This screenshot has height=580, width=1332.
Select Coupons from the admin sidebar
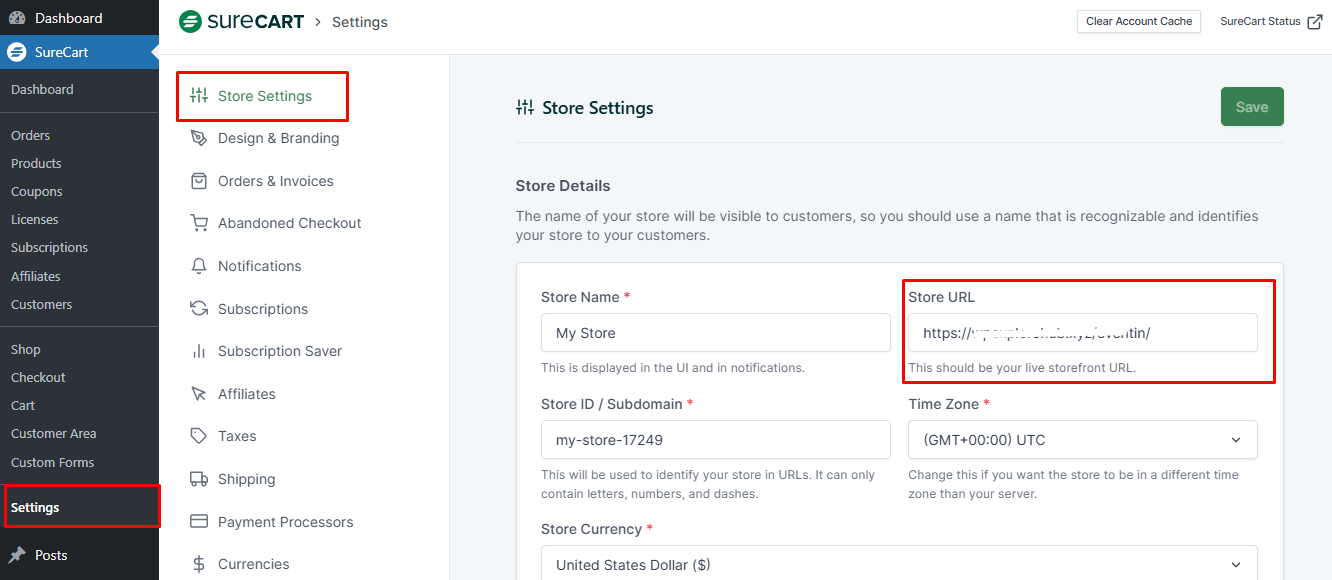click(x=36, y=191)
